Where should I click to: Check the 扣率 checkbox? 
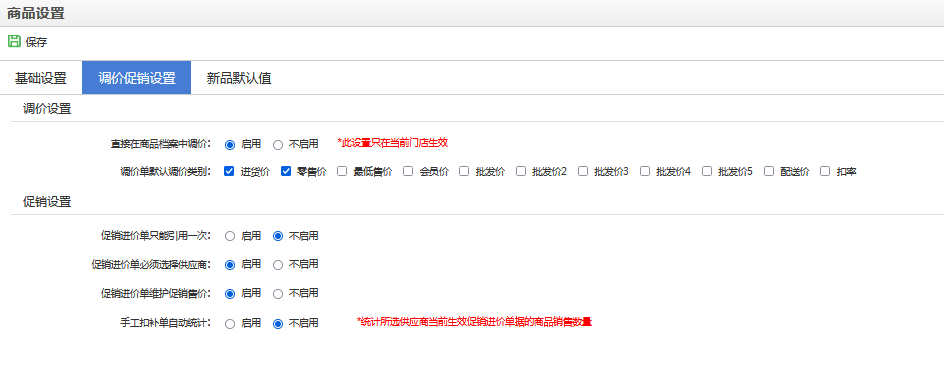click(825, 171)
